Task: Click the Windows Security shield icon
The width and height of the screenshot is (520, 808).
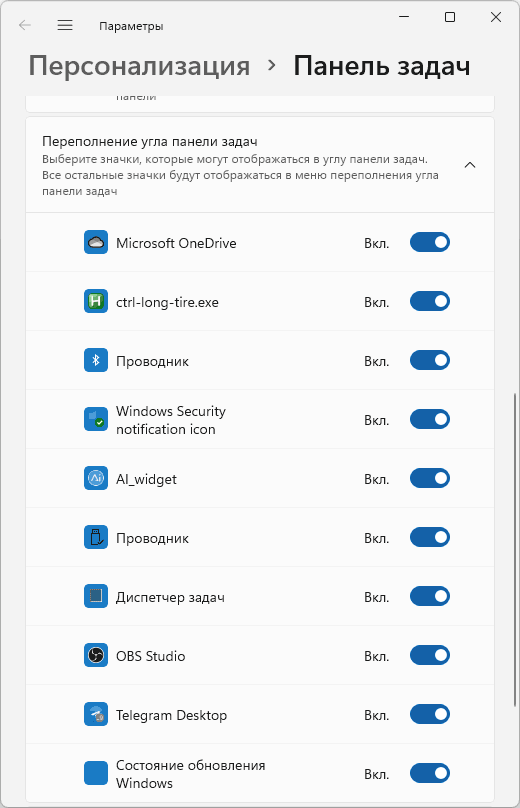Action: tap(96, 419)
